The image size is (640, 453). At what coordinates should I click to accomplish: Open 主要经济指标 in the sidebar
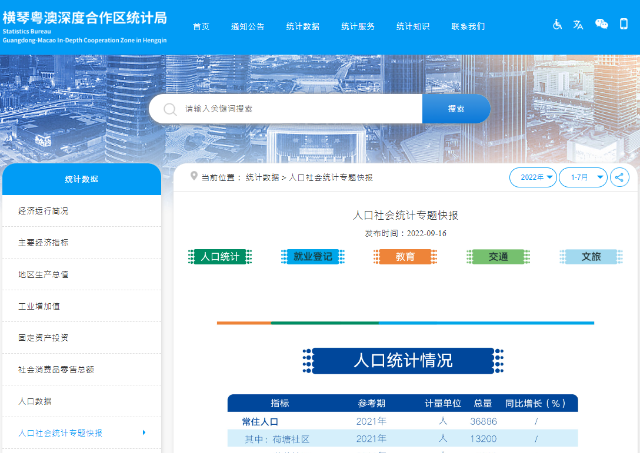pos(82,242)
